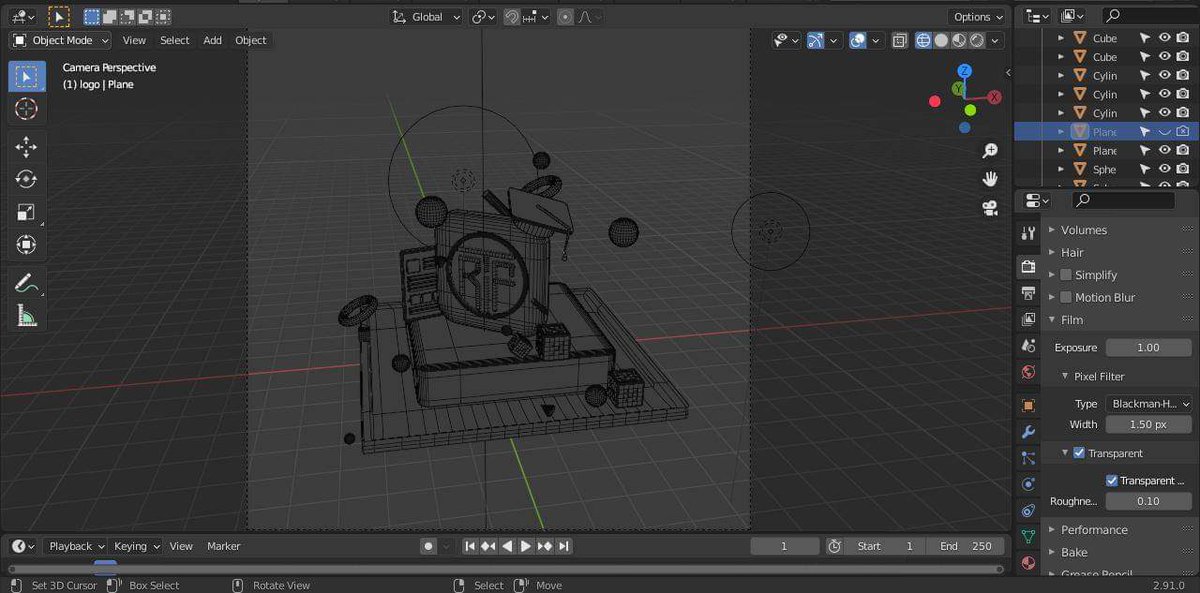
Task: Open the View Layer properties tab
Action: point(1028,319)
